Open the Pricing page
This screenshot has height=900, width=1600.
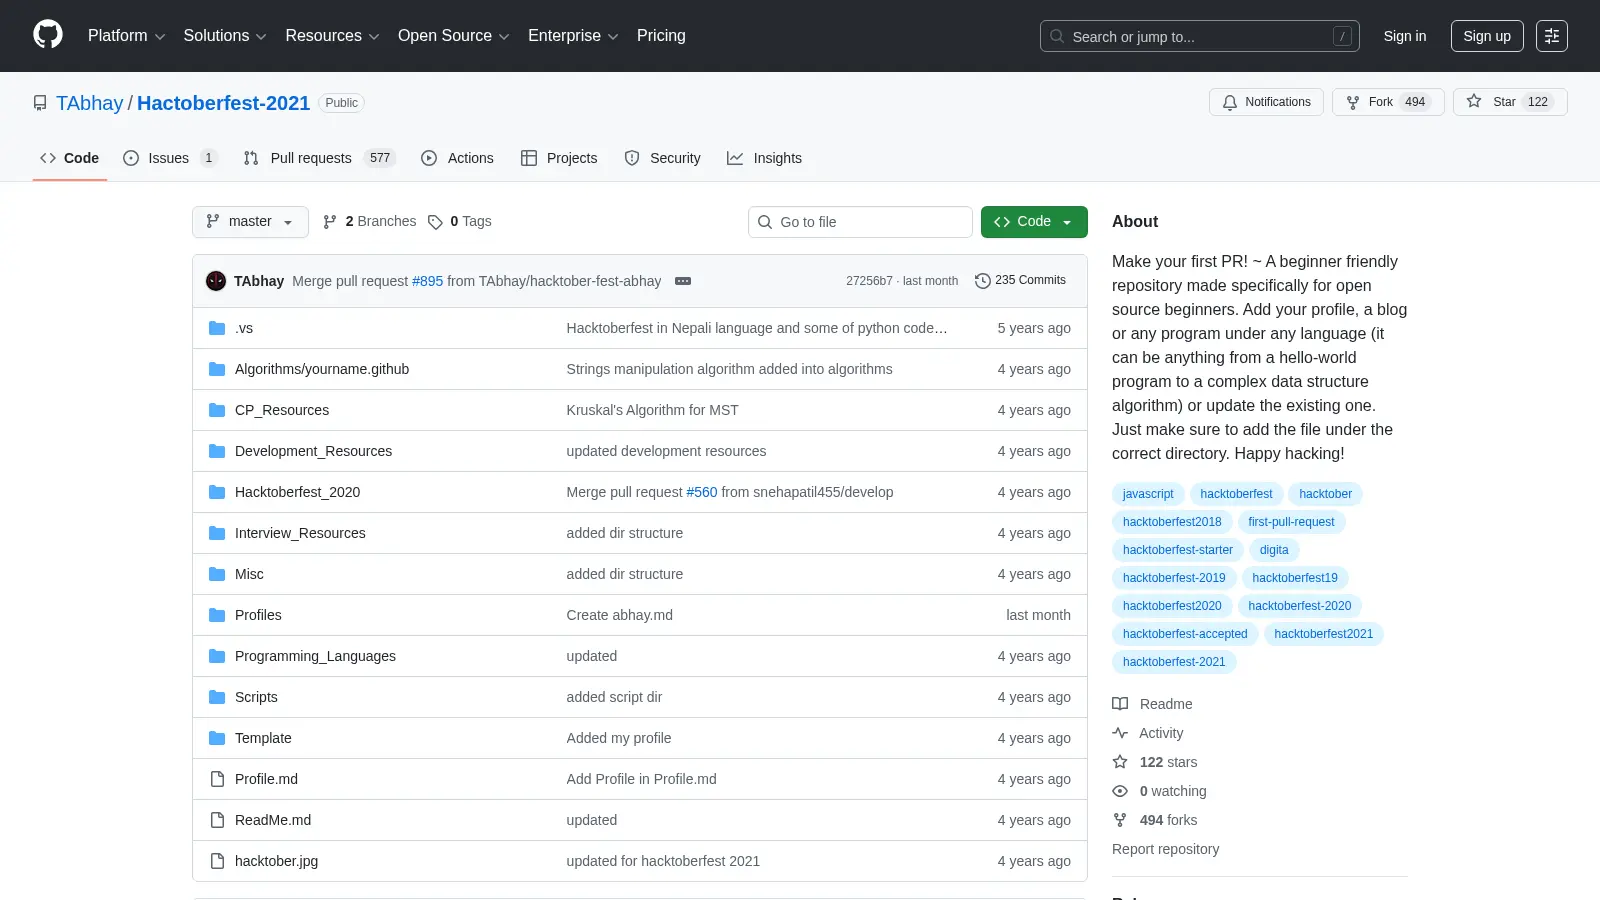pos(661,36)
